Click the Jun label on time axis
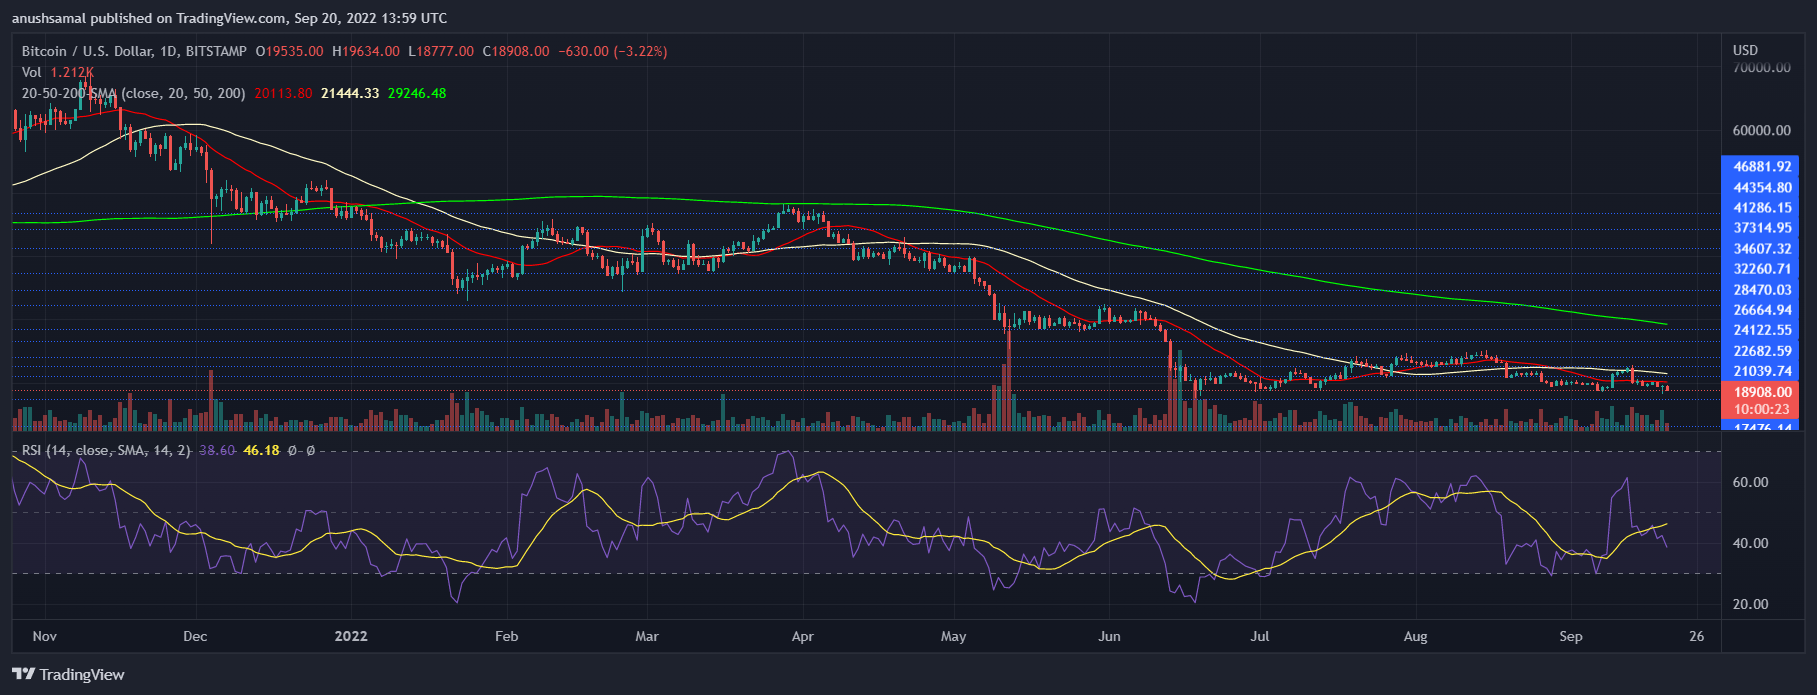The image size is (1817, 695). [1109, 636]
